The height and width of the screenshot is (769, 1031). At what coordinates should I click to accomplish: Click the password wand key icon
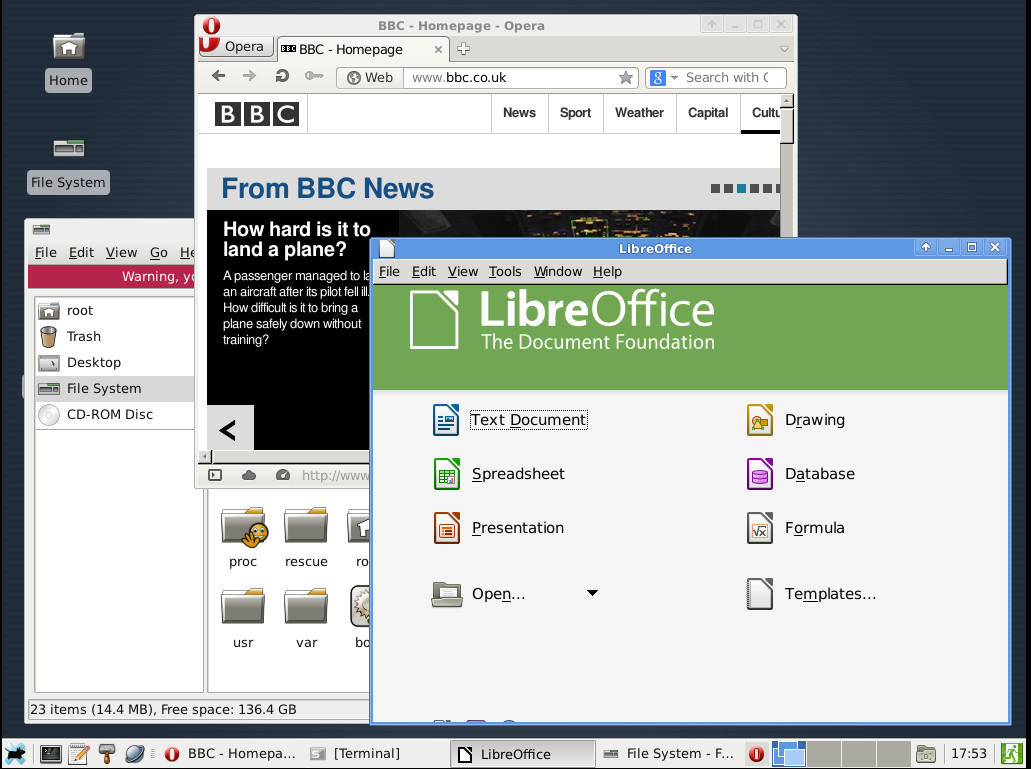click(x=314, y=76)
